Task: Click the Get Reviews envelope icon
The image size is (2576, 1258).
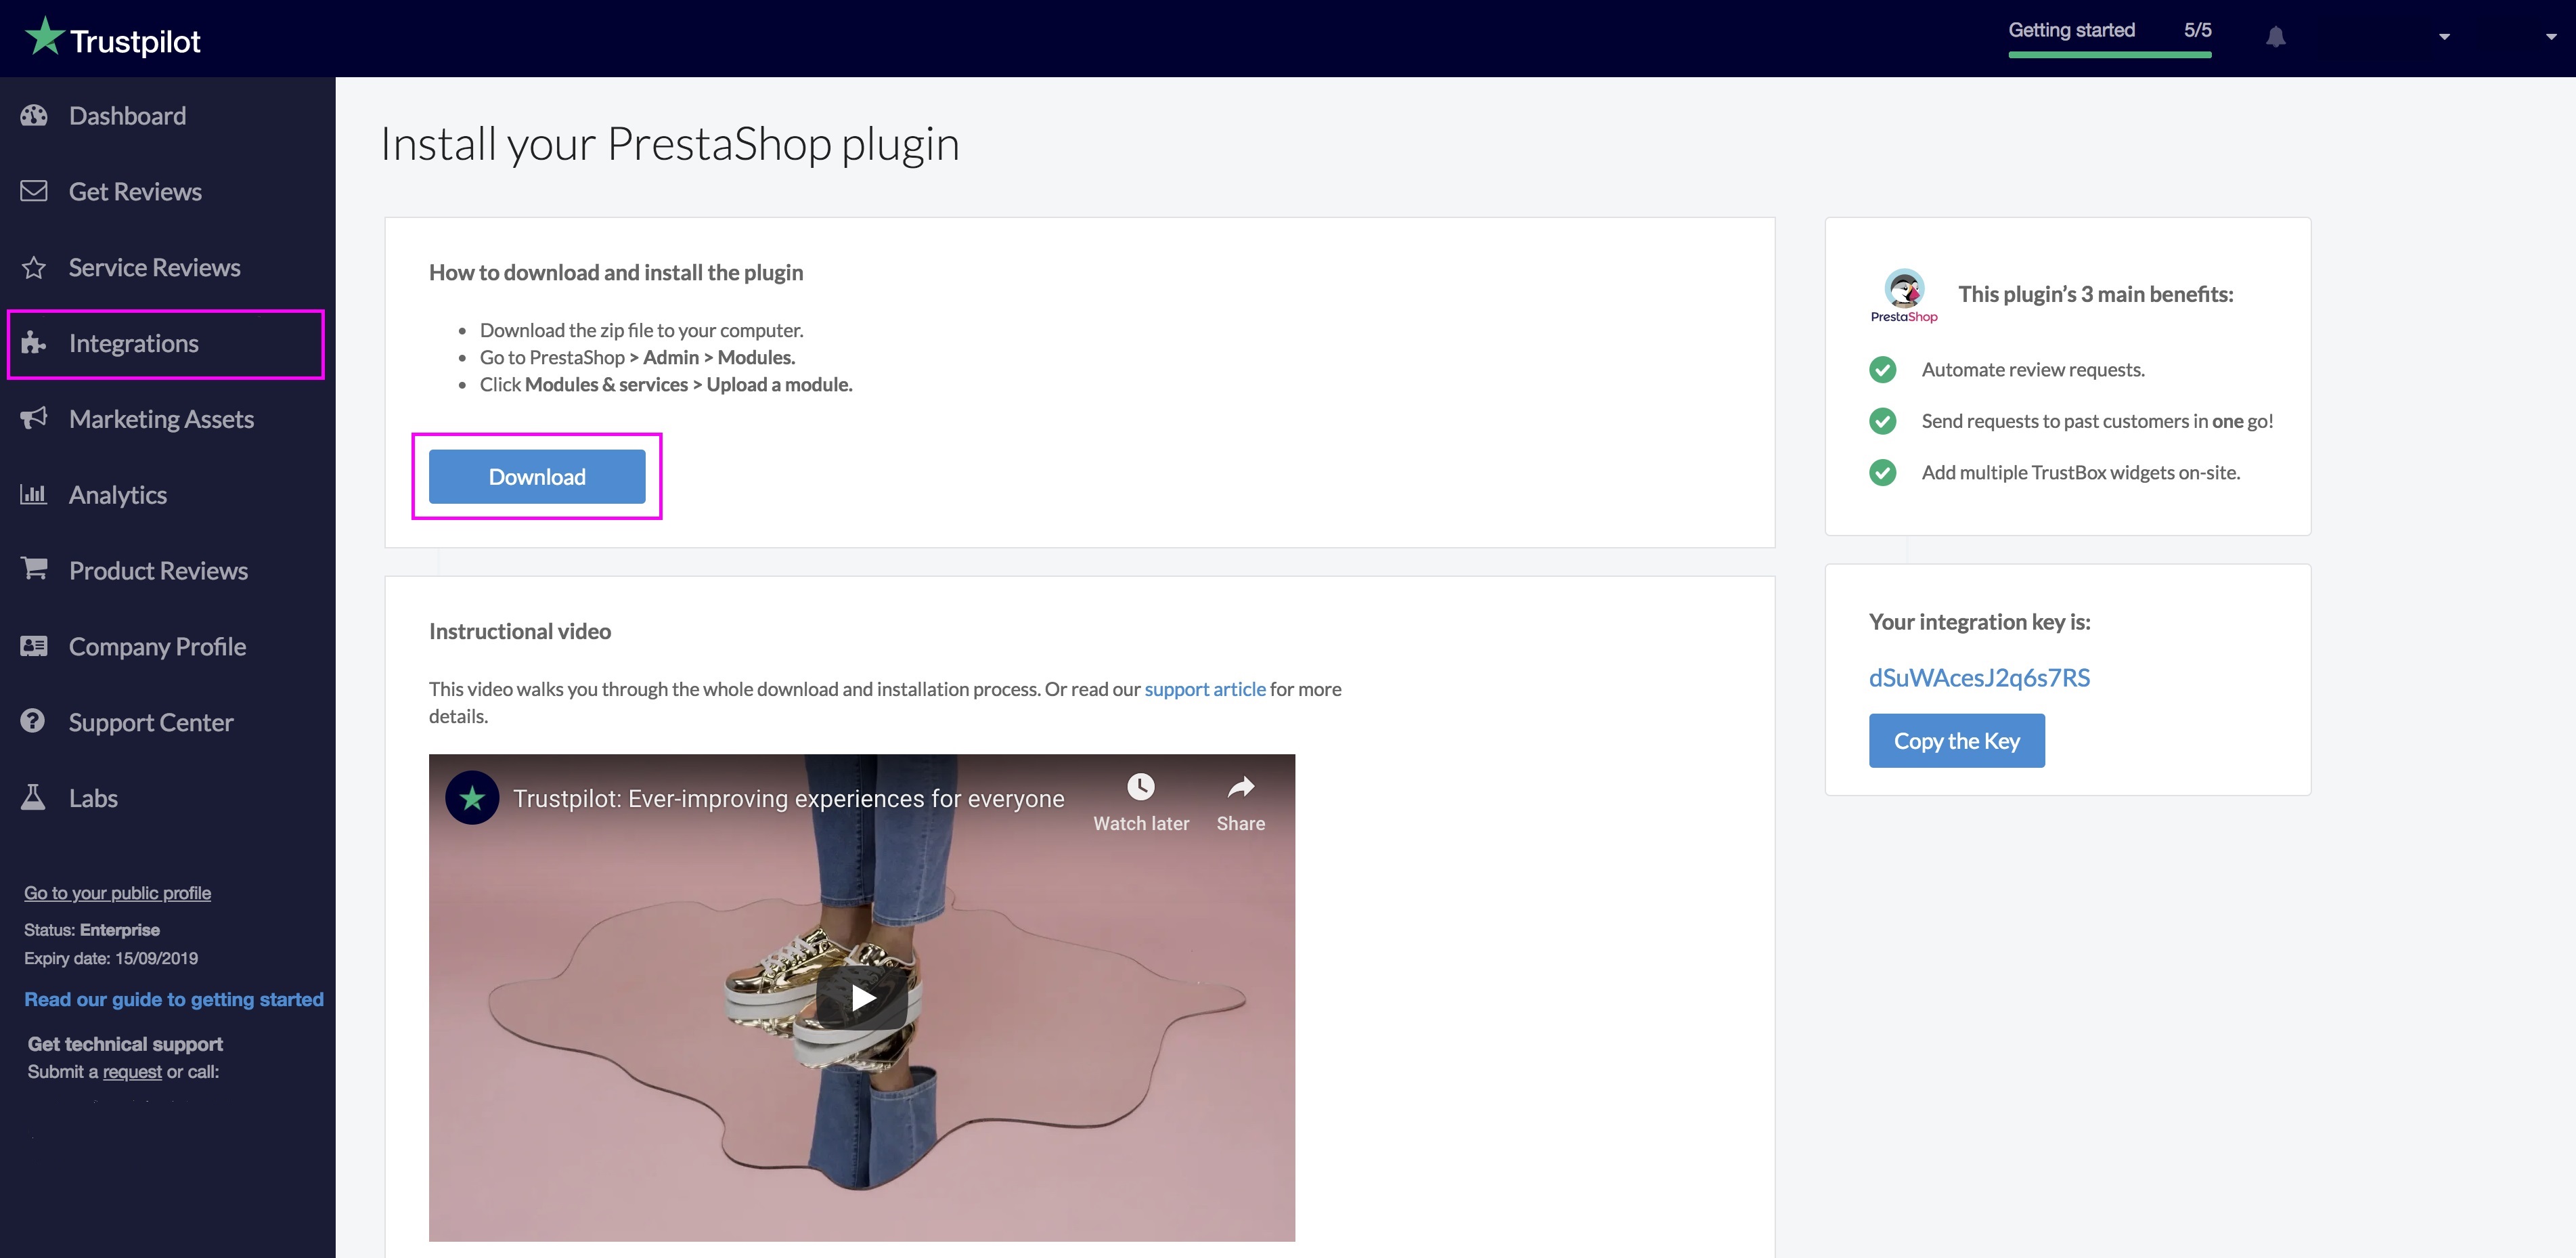Action: coord(34,190)
